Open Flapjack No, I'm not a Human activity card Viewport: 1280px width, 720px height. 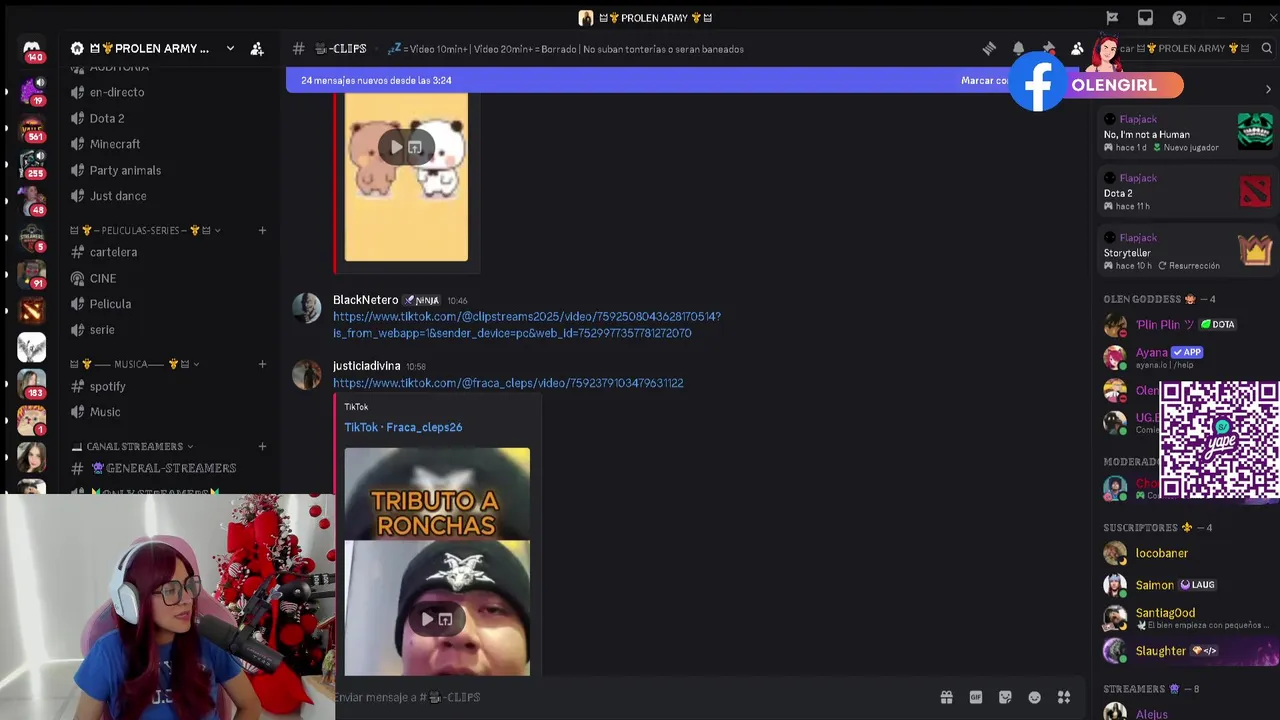click(1187, 133)
